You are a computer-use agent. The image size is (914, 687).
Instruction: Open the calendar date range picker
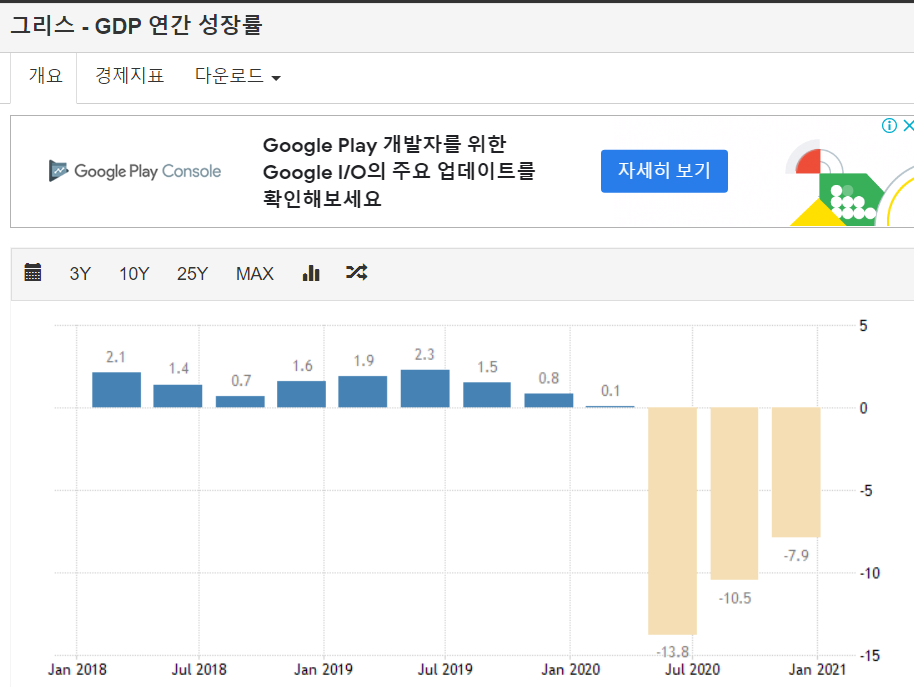tap(33, 272)
